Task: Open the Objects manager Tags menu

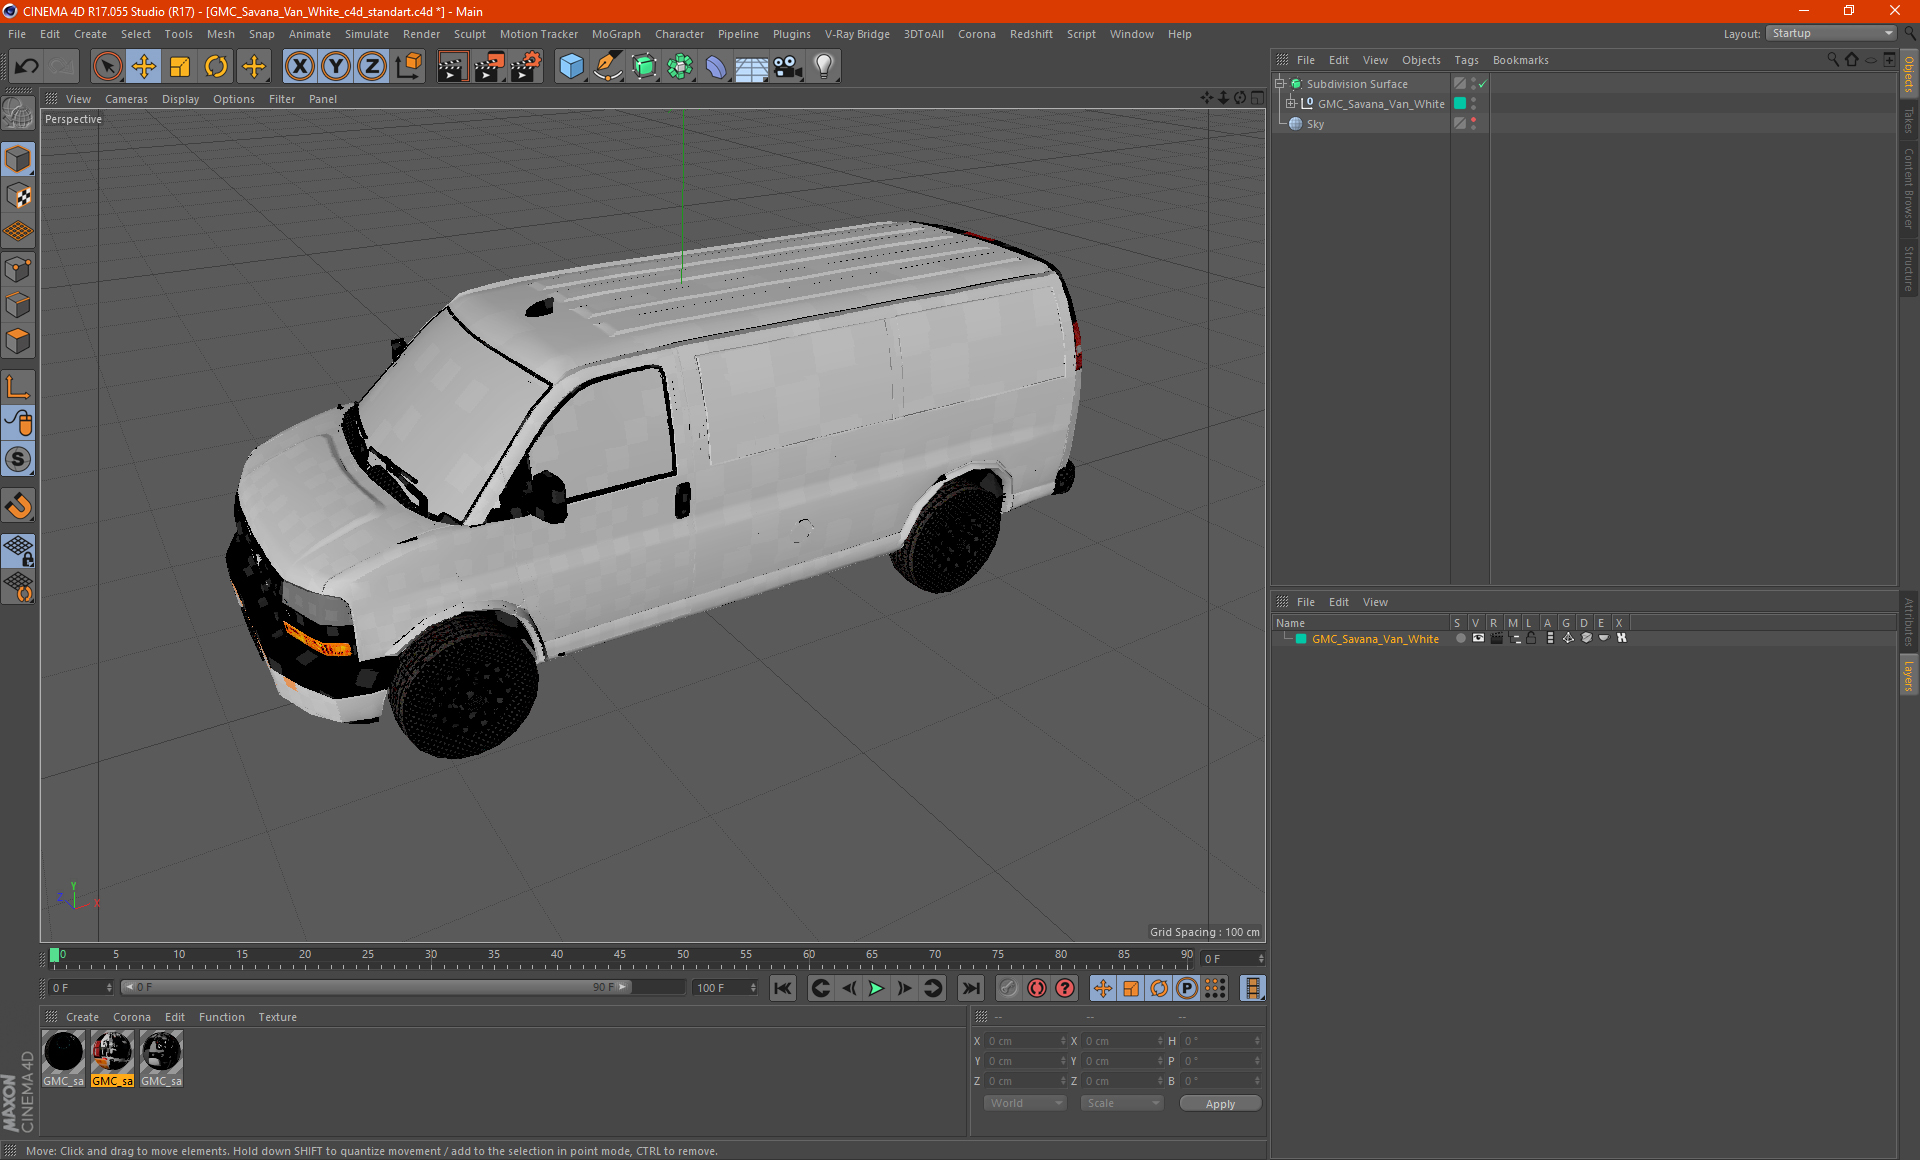Action: coord(1466,60)
